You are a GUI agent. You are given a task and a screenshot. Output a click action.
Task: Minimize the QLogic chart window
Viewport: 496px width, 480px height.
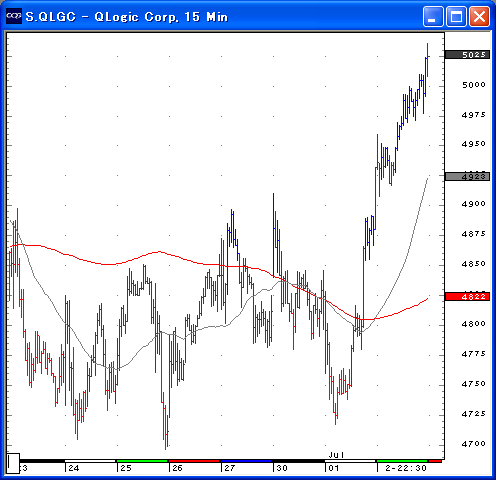[x=433, y=16]
